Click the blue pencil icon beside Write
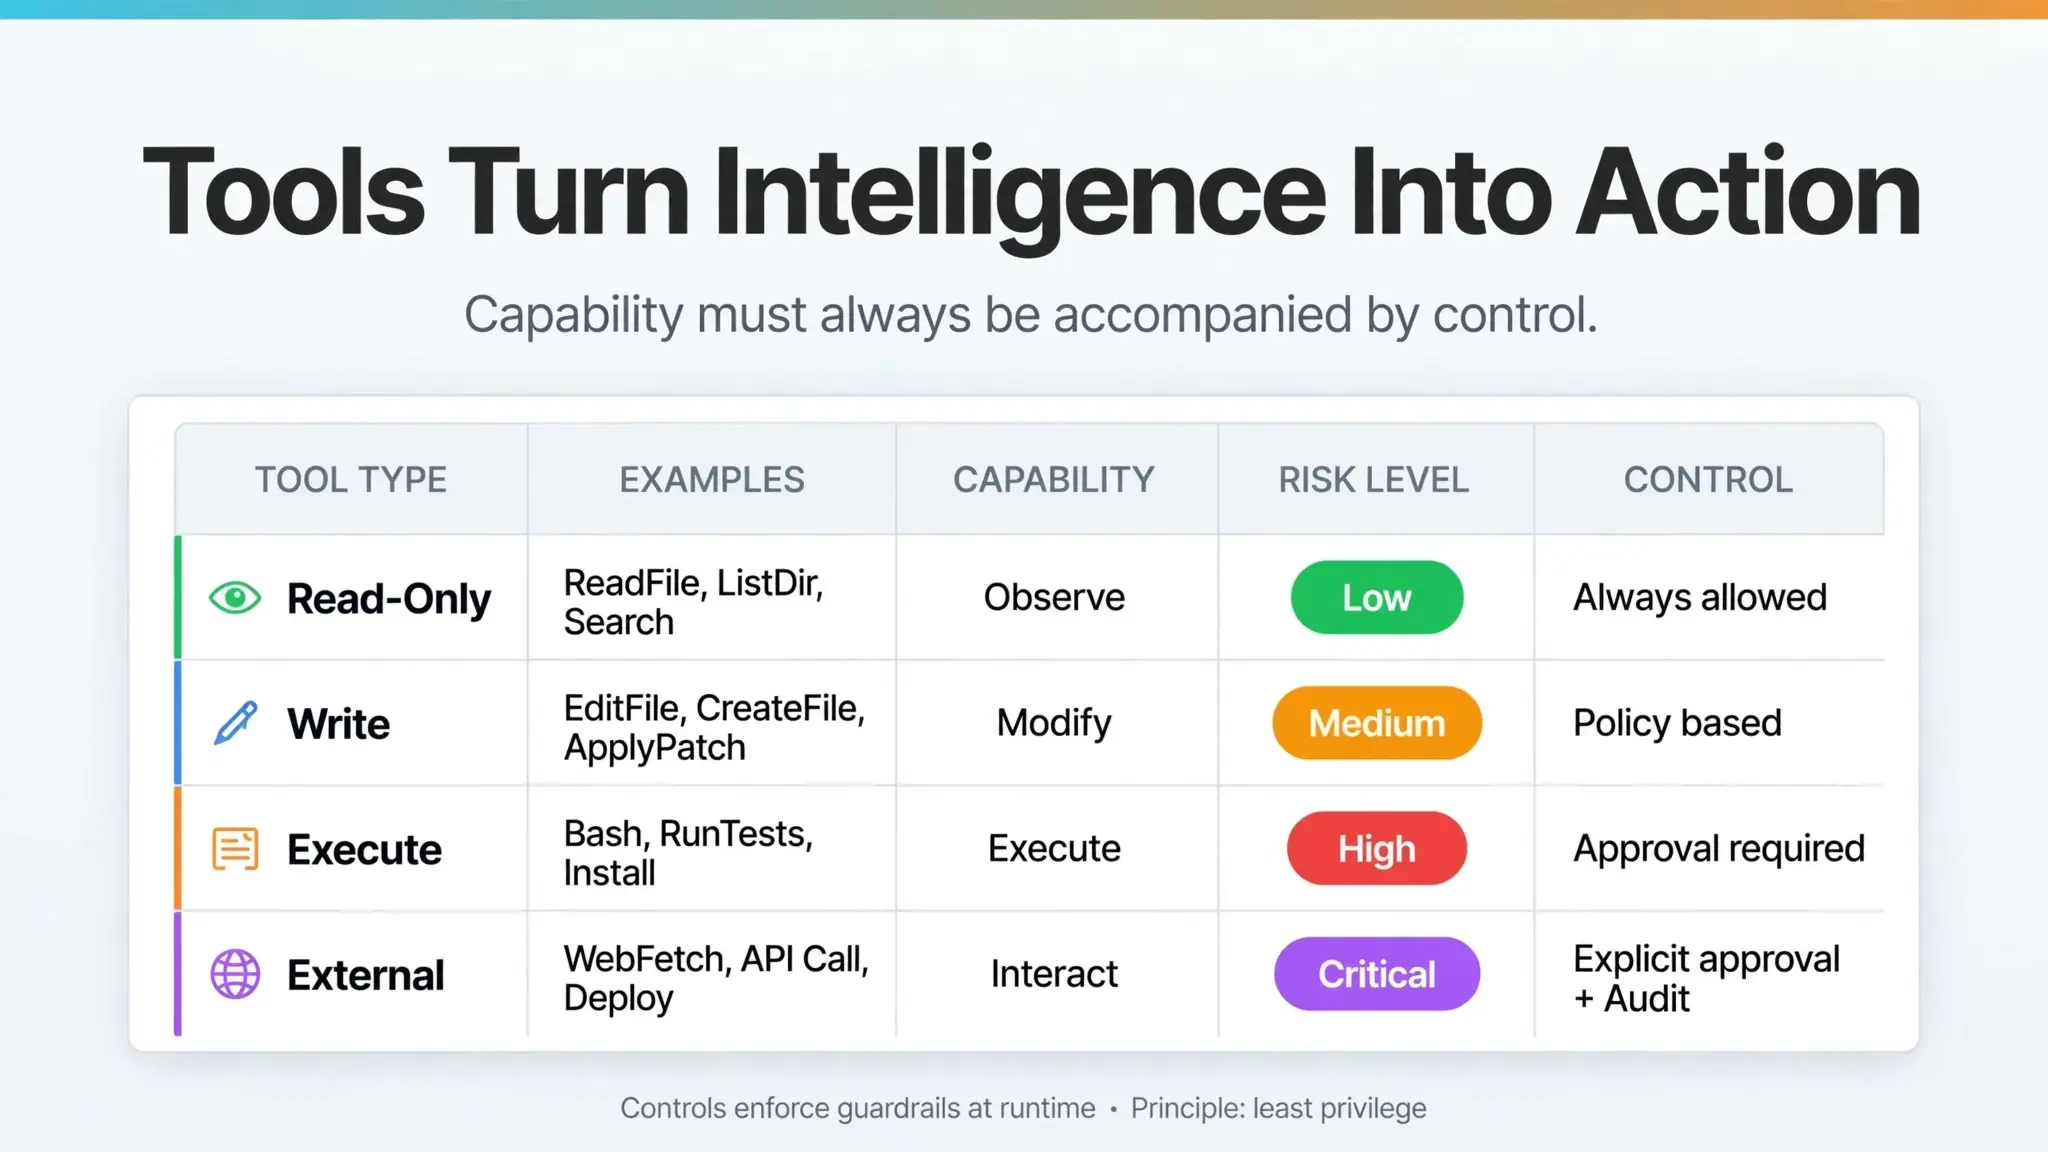This screenshot has width=2048, height=1152. [x=235, y=723]
